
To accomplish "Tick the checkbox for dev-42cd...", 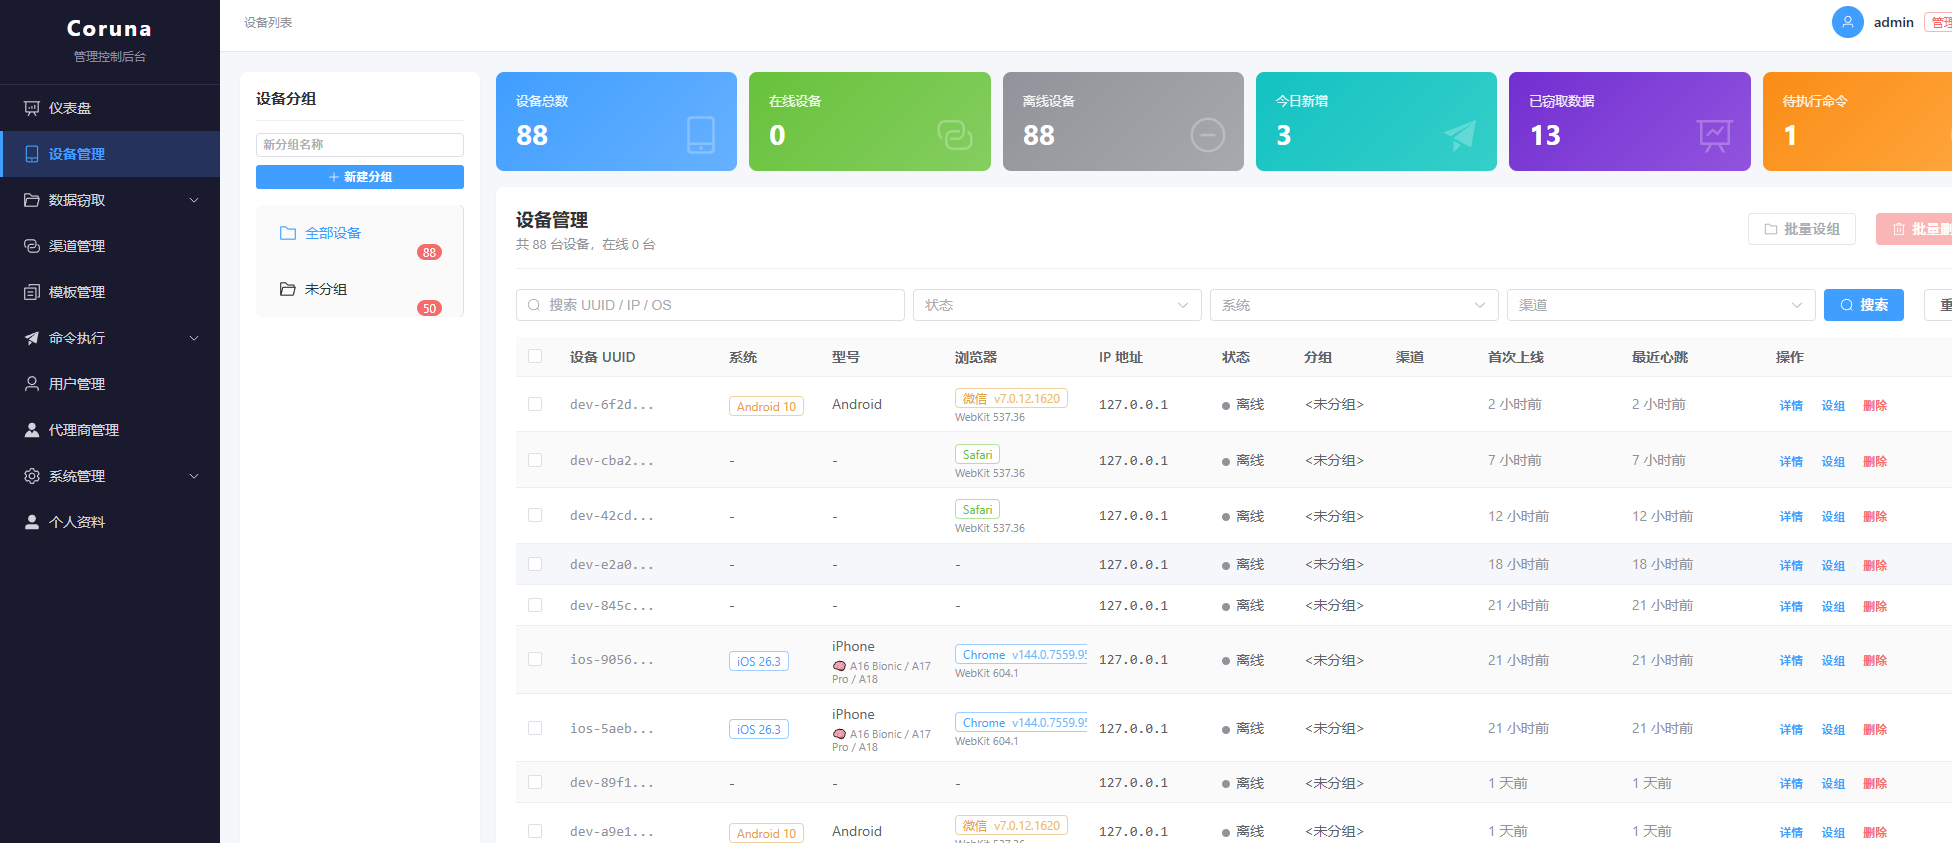I will coord(535,515).
